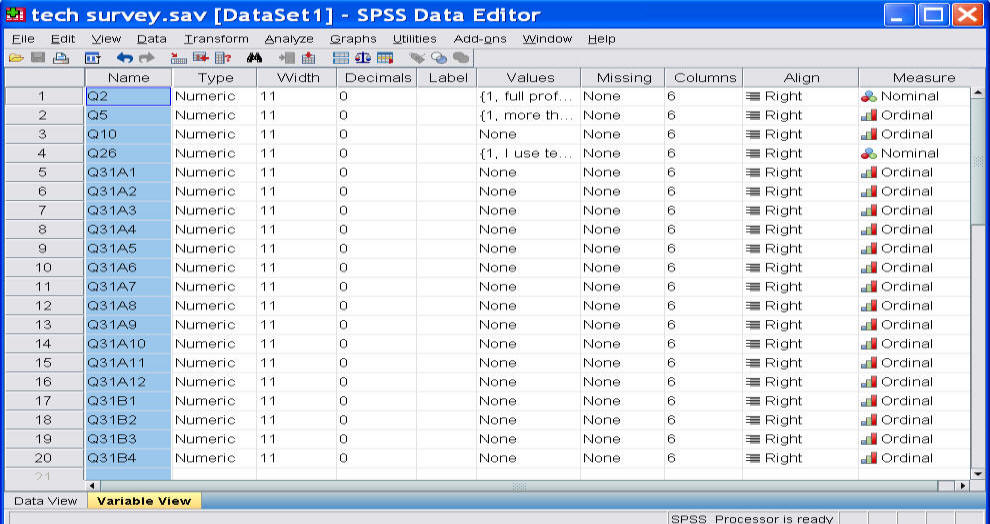Open the Analyze menu
The width and height of the screenshot is (990, 524).
(288, 39)
